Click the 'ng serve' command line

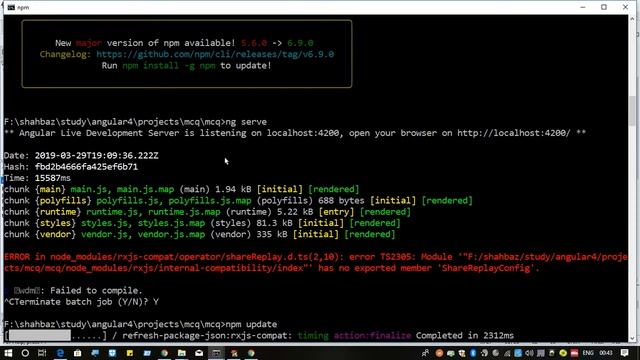[x=246, y=122]
